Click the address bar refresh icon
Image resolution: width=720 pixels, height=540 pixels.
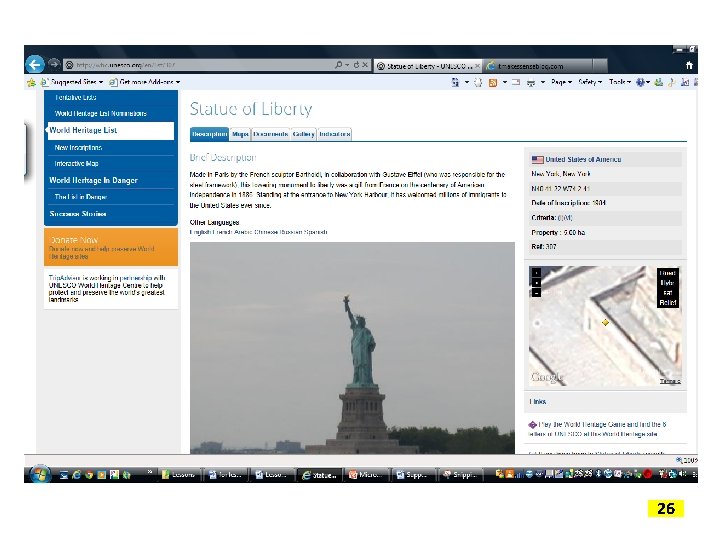tap(356, 65)
